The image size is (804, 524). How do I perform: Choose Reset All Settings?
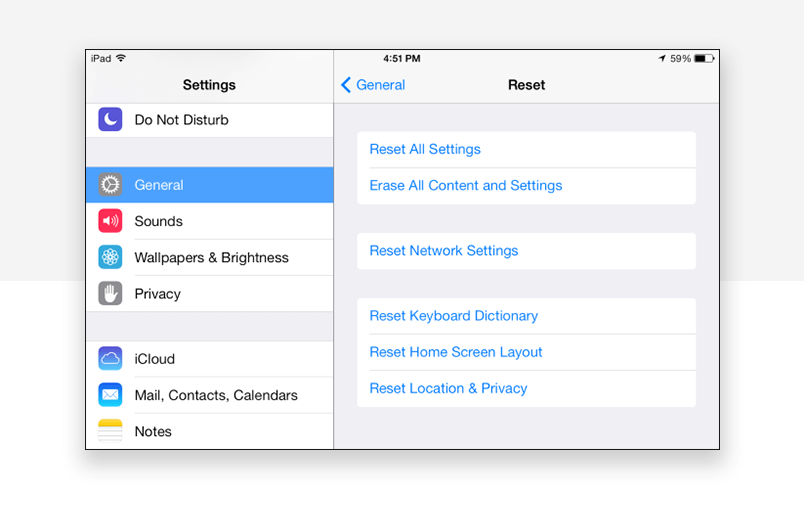(527, 149)
